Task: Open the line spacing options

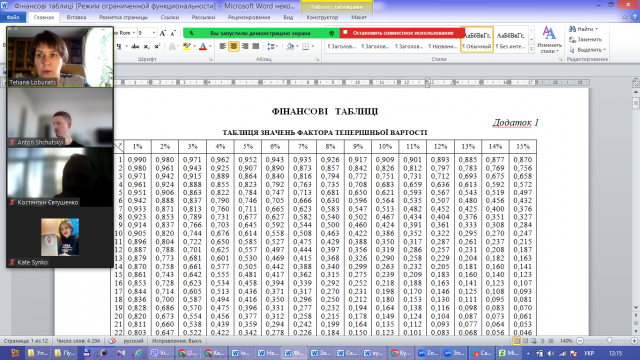Action: coord(272,47)
